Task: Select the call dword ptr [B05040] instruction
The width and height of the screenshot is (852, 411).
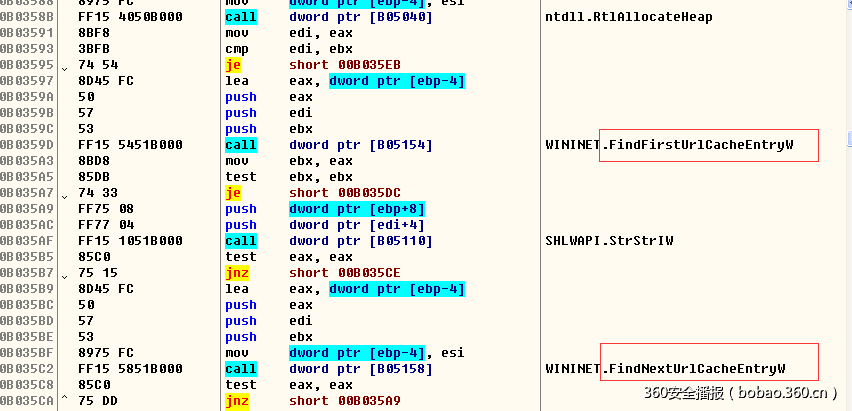Action: [329, 17]
